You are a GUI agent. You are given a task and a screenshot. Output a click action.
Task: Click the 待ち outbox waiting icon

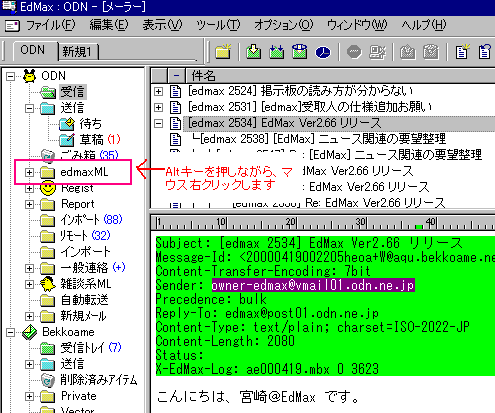(x=67, y=124)
